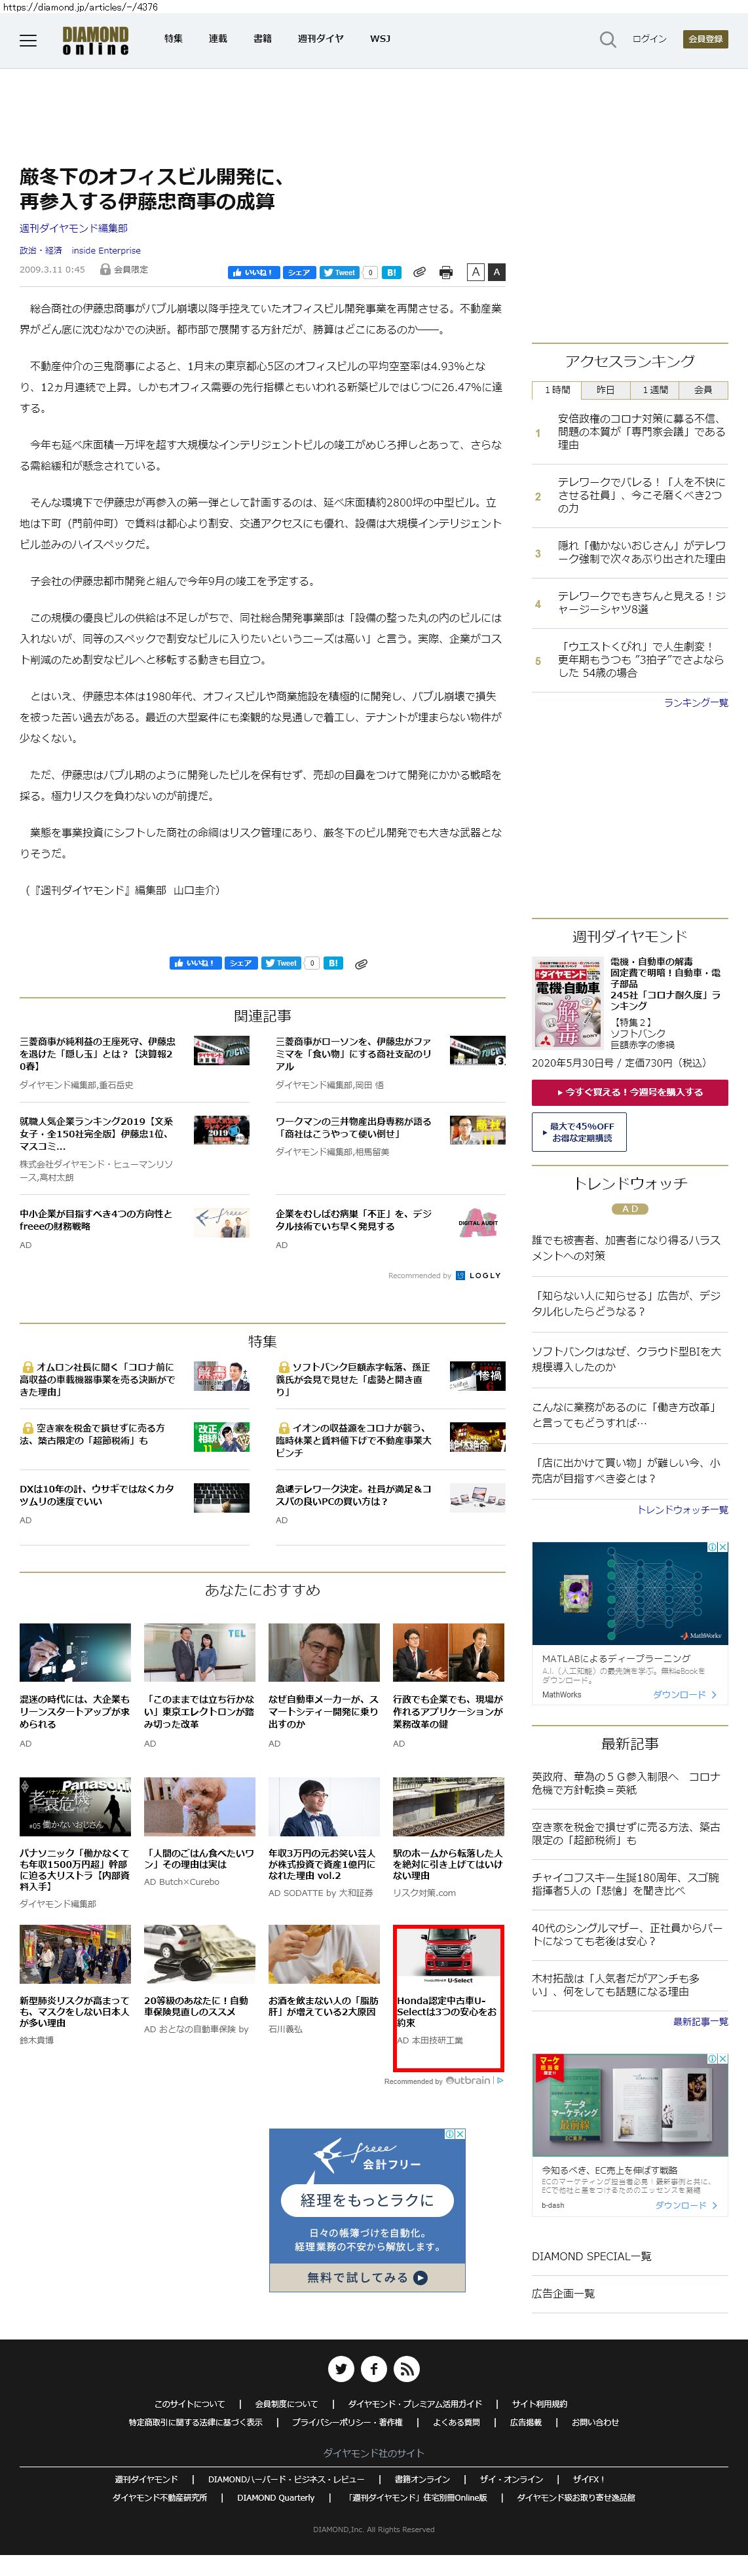
Task: Click the lock icon beside イオンの収益源 article
Action: [283, 1428]
